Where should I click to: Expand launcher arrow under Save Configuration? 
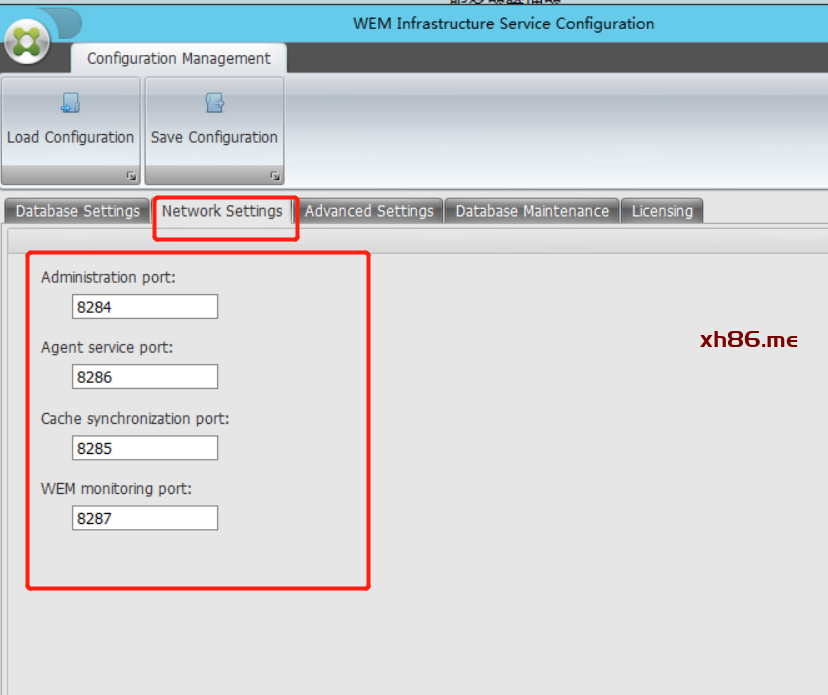(x=274, y=176)
